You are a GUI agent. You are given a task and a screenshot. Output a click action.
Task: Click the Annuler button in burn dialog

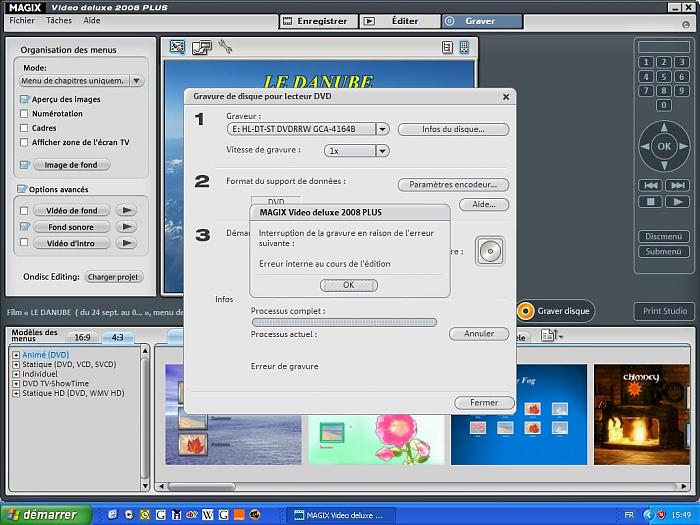[479, 333]
